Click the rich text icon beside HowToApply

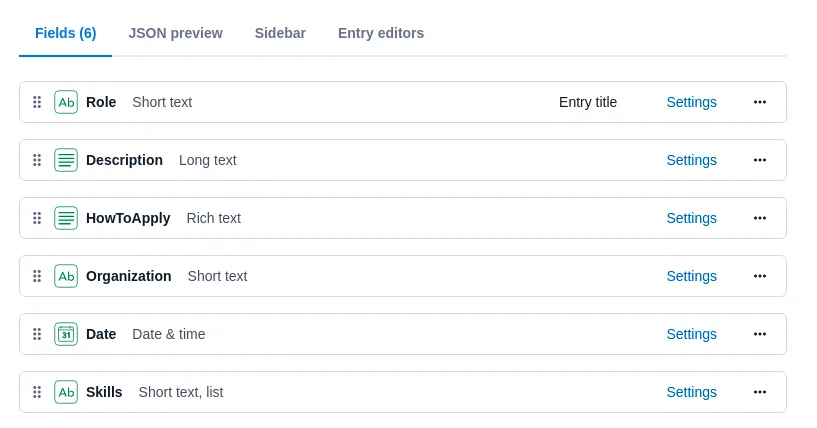coord(66,218)
